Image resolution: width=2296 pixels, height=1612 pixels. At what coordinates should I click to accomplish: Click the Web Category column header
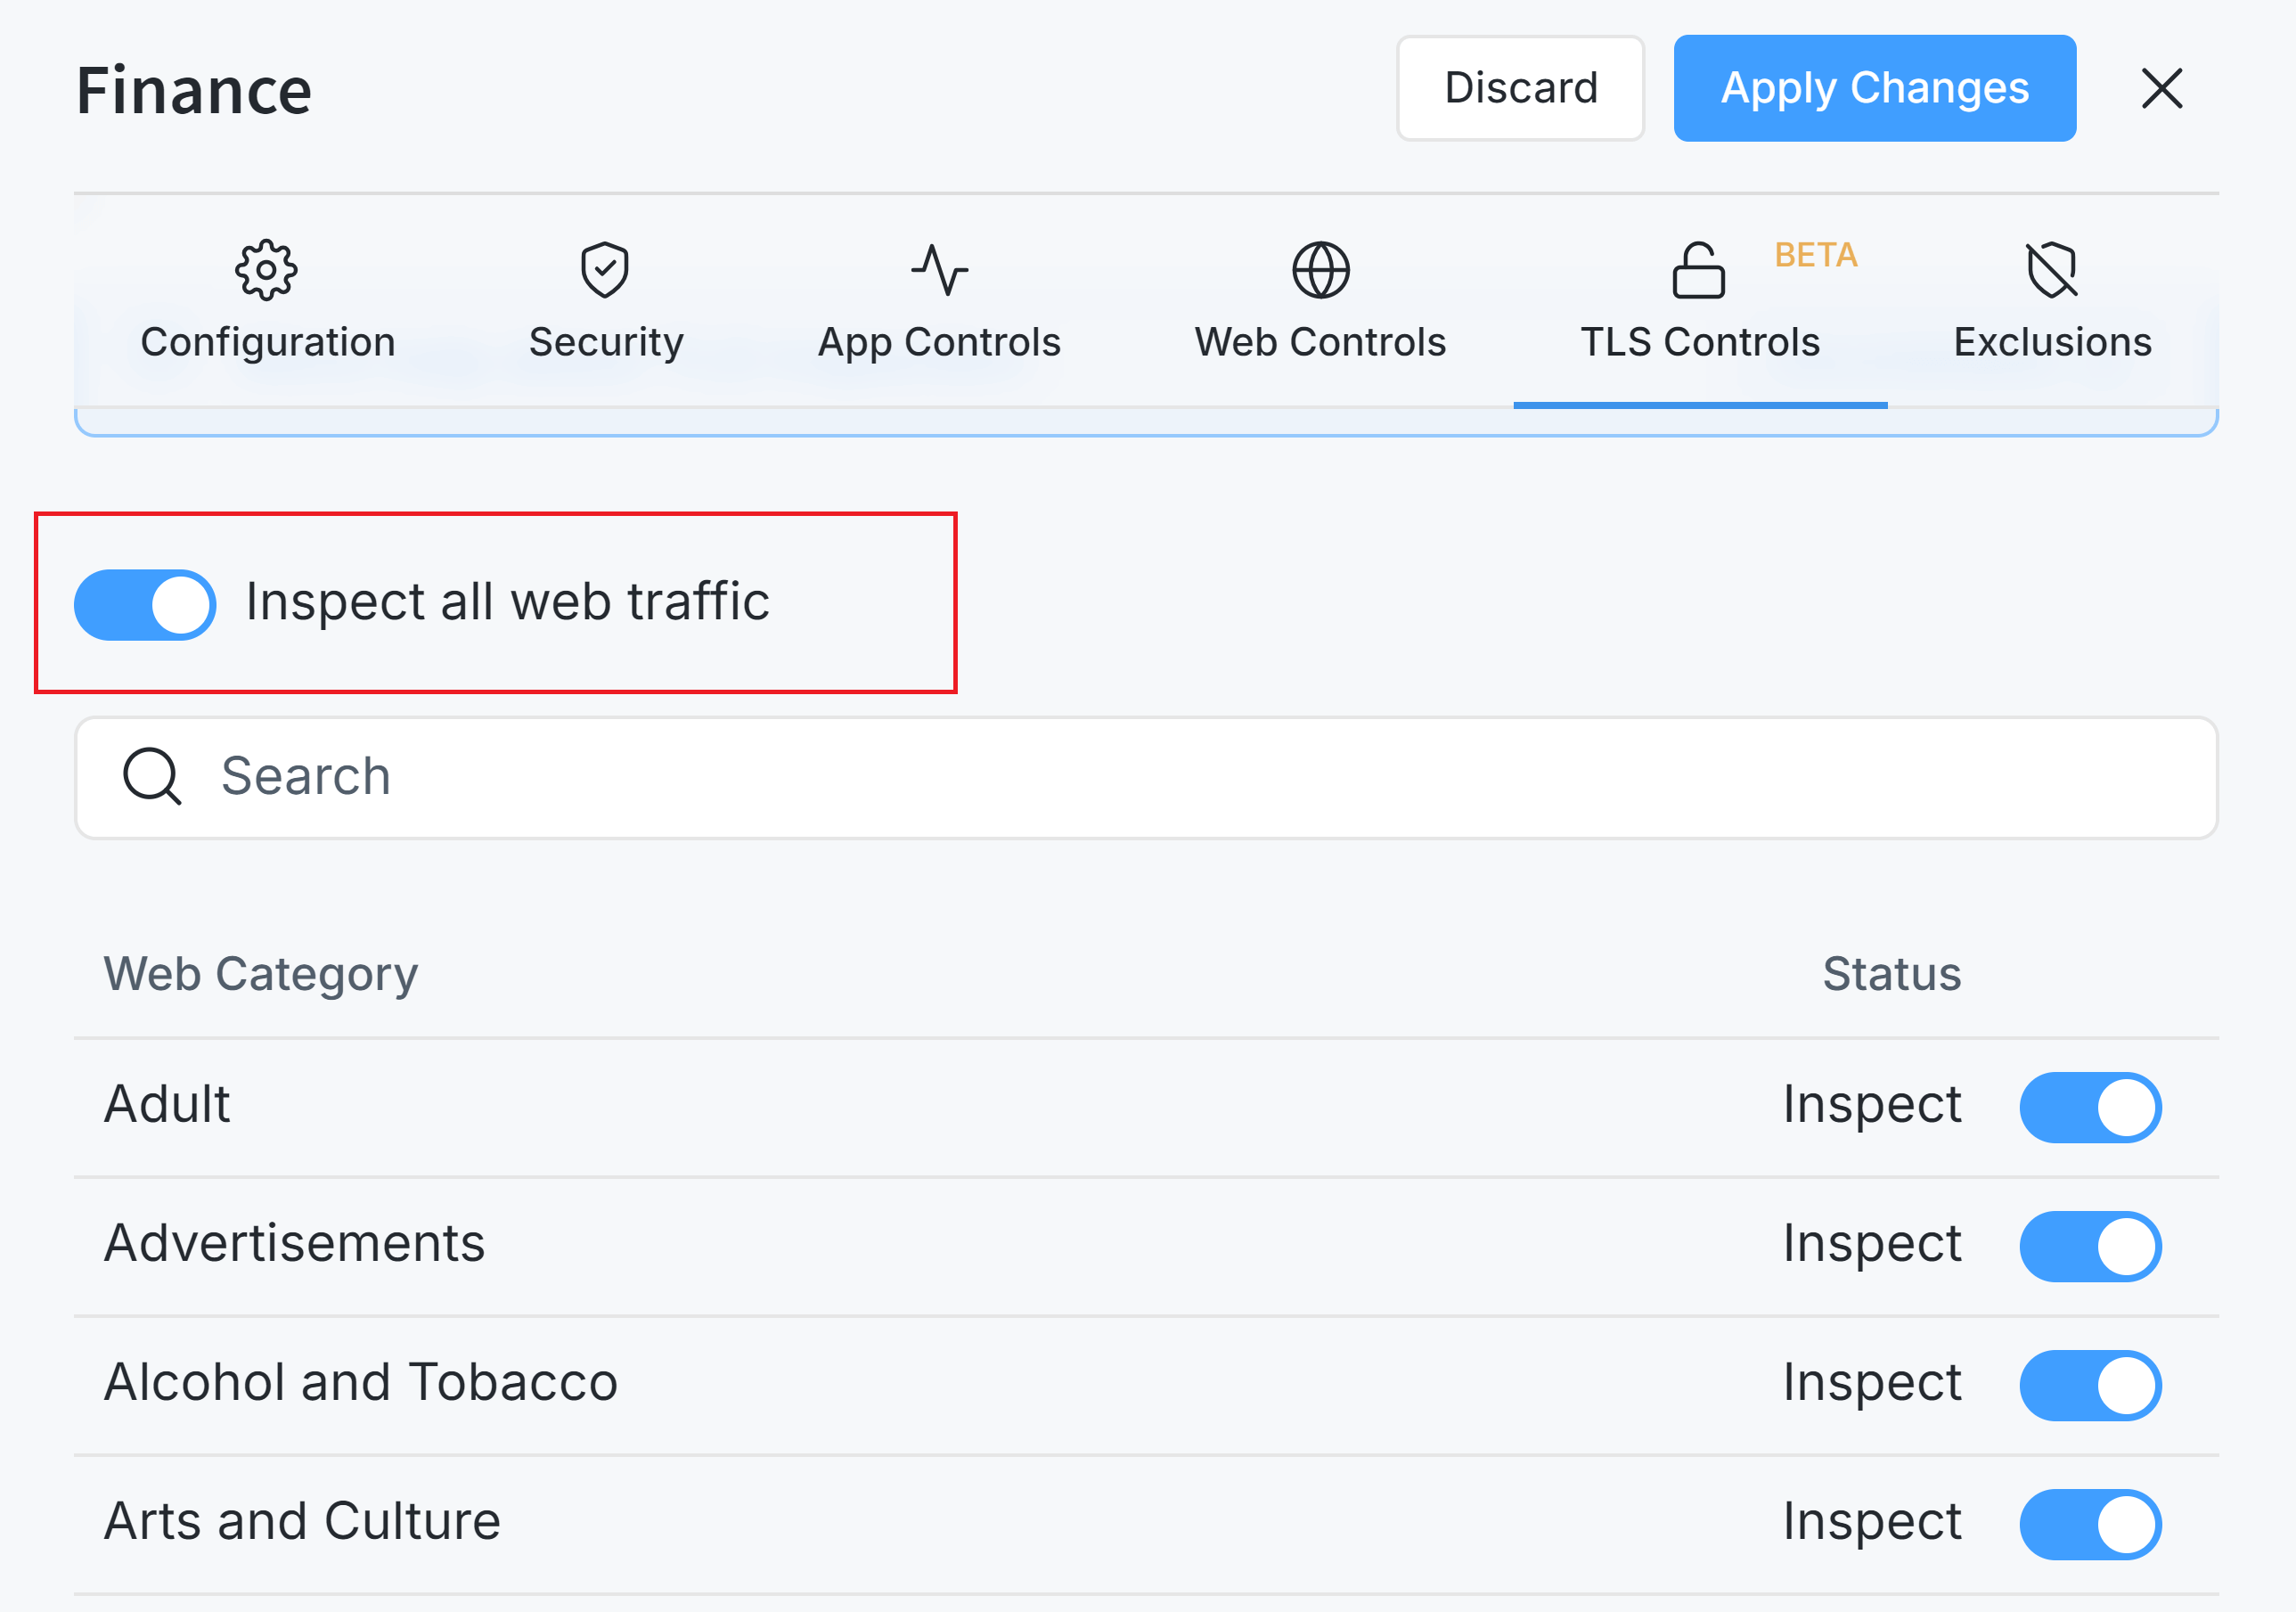(261, 974)
